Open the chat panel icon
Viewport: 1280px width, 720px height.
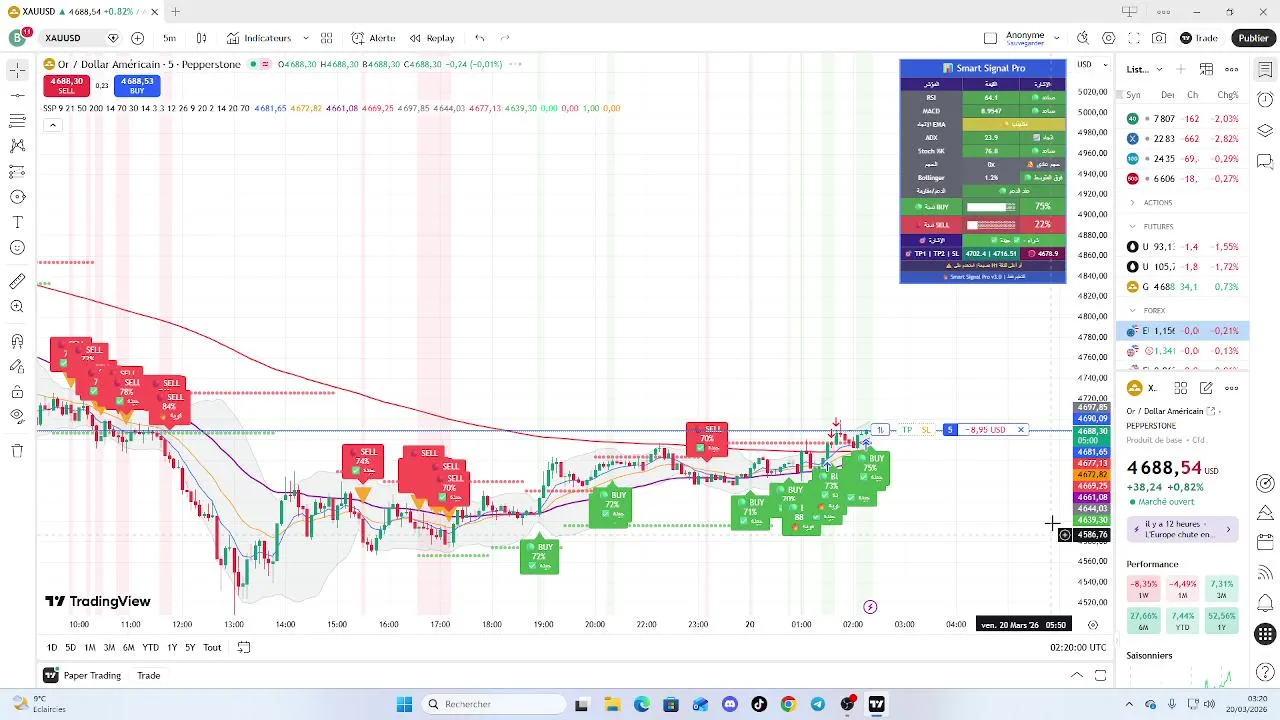tap(1265, 161)
